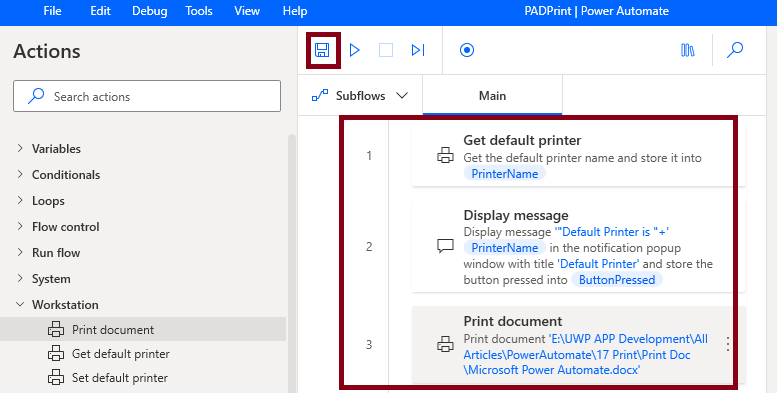
Task: Open the Debug menu
Action: click(150, 11)
